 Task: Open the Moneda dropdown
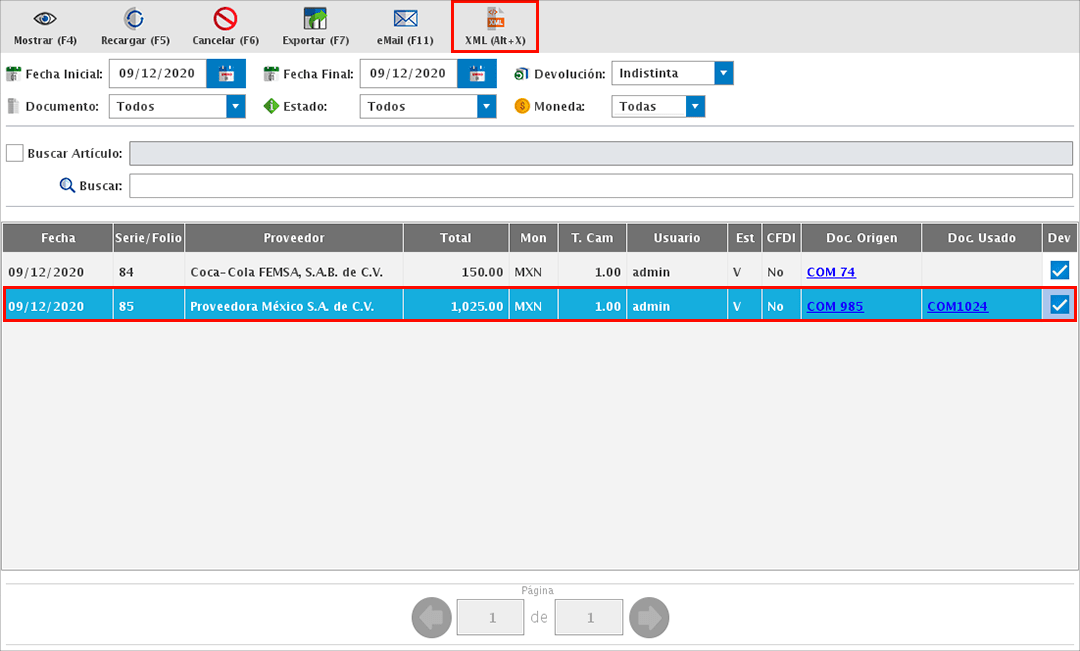[x=694, y=105]
